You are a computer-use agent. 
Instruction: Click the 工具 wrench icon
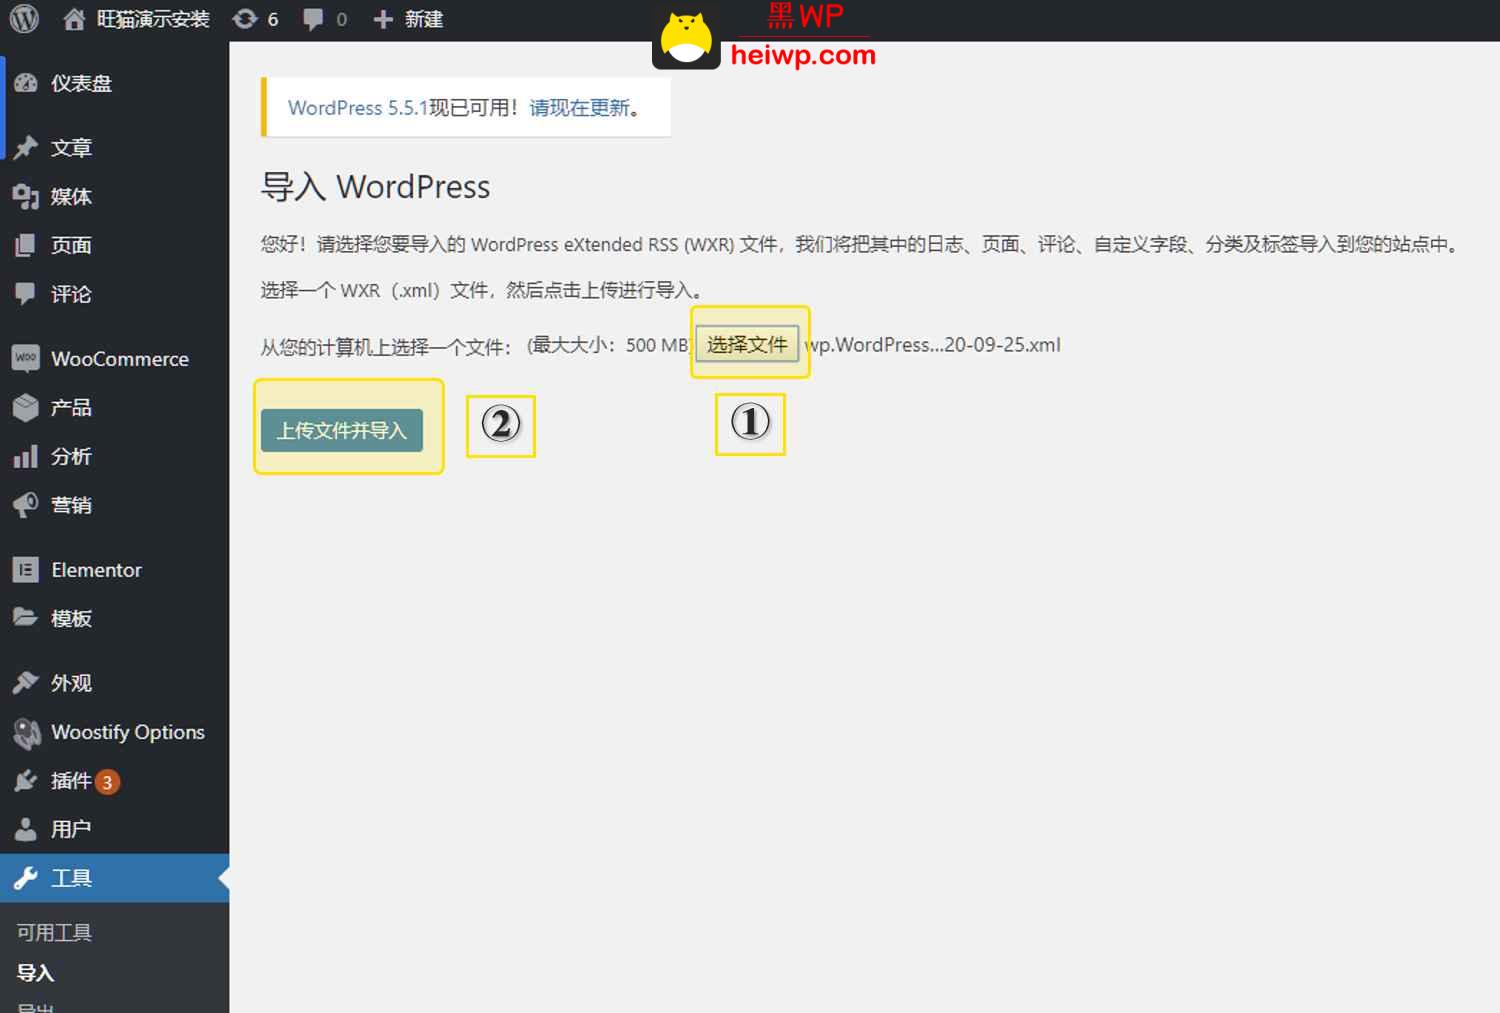(26, 878)
